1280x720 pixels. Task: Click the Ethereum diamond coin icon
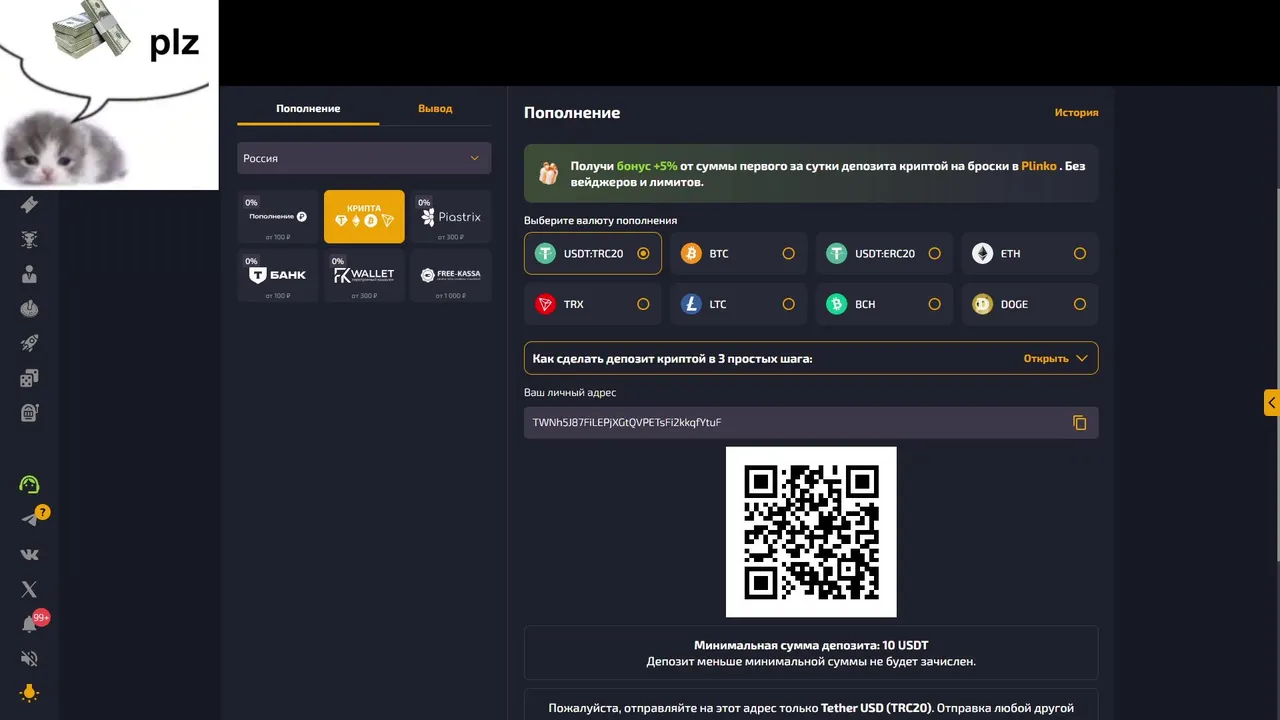click(982, 254)
